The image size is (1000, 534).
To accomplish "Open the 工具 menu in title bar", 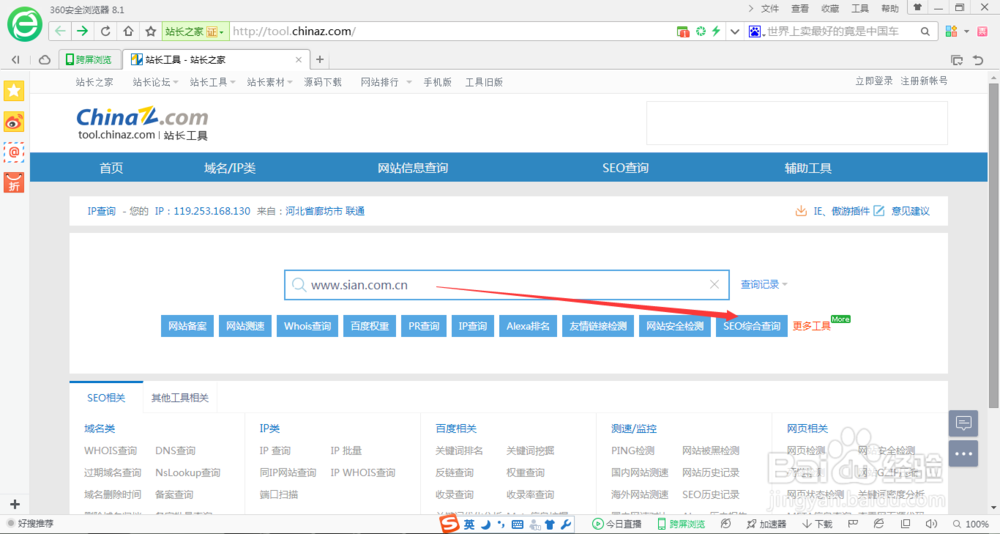I will click(x=860, y=8).
